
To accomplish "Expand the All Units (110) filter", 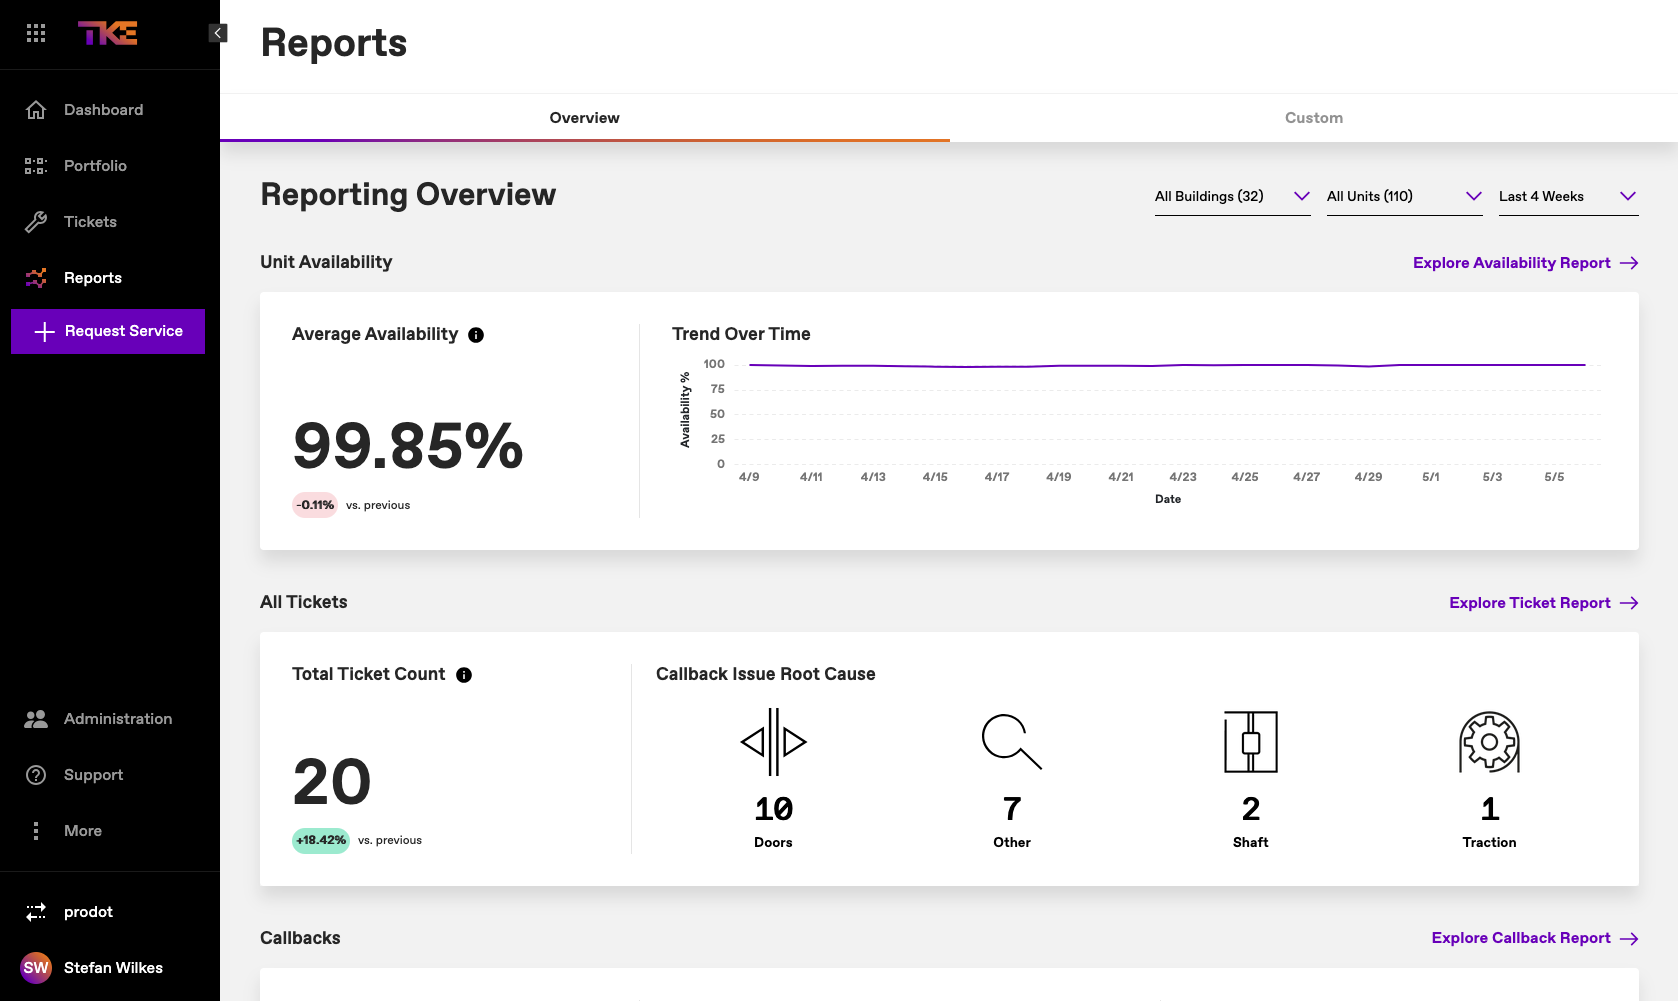I will tap(1403, 196).
